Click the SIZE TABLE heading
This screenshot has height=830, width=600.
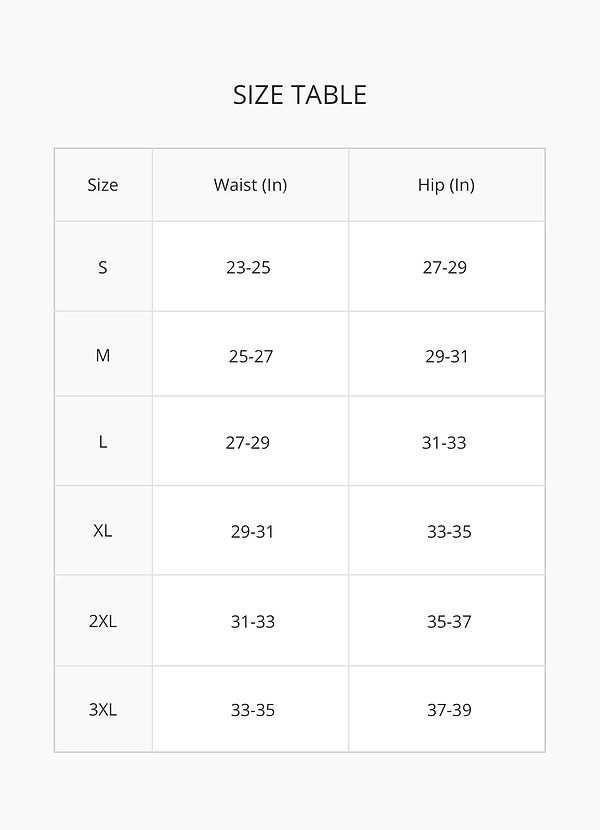tap(300, 95)
